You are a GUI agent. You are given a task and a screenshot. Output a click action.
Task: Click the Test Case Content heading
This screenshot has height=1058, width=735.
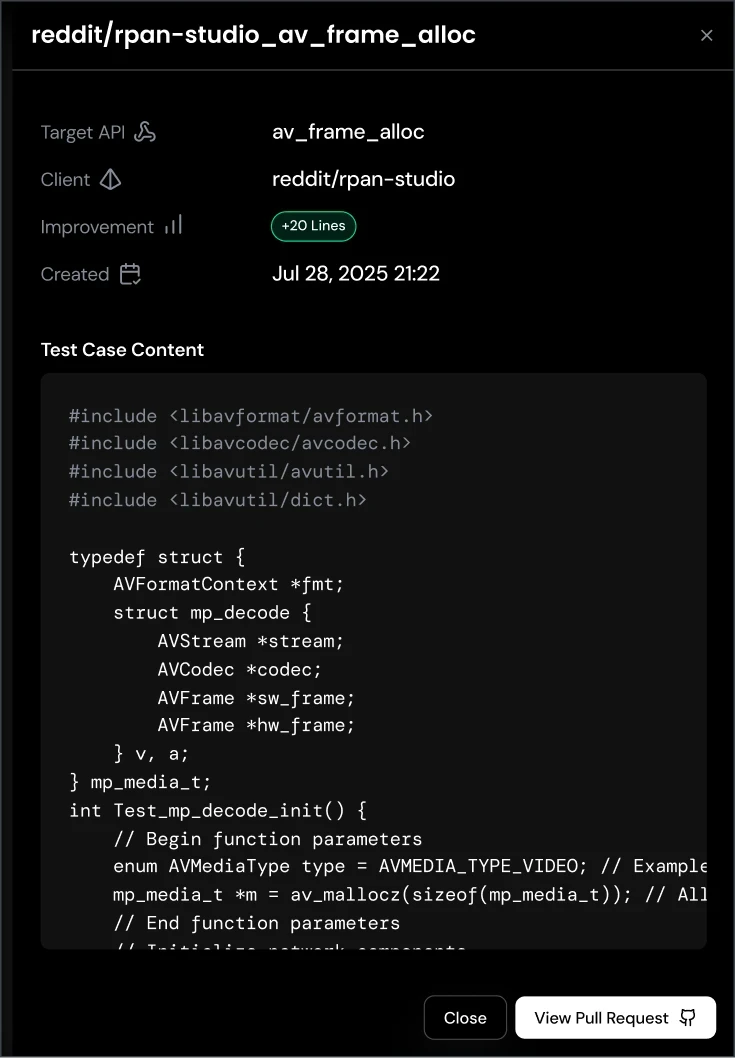click(x=122, y=350)
